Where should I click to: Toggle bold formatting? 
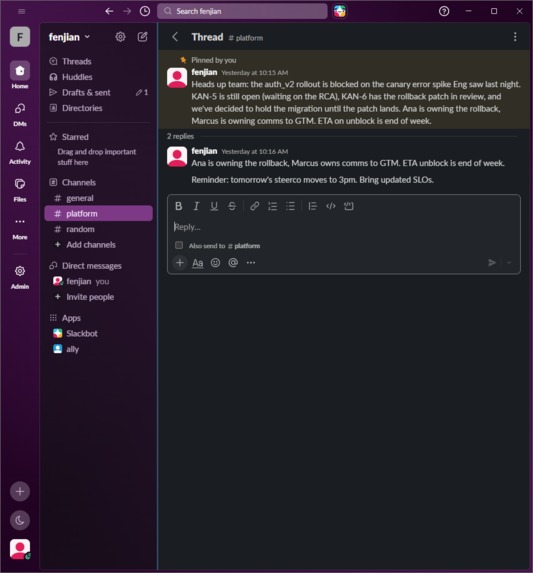pyautogui.click(x=178, y=206)
